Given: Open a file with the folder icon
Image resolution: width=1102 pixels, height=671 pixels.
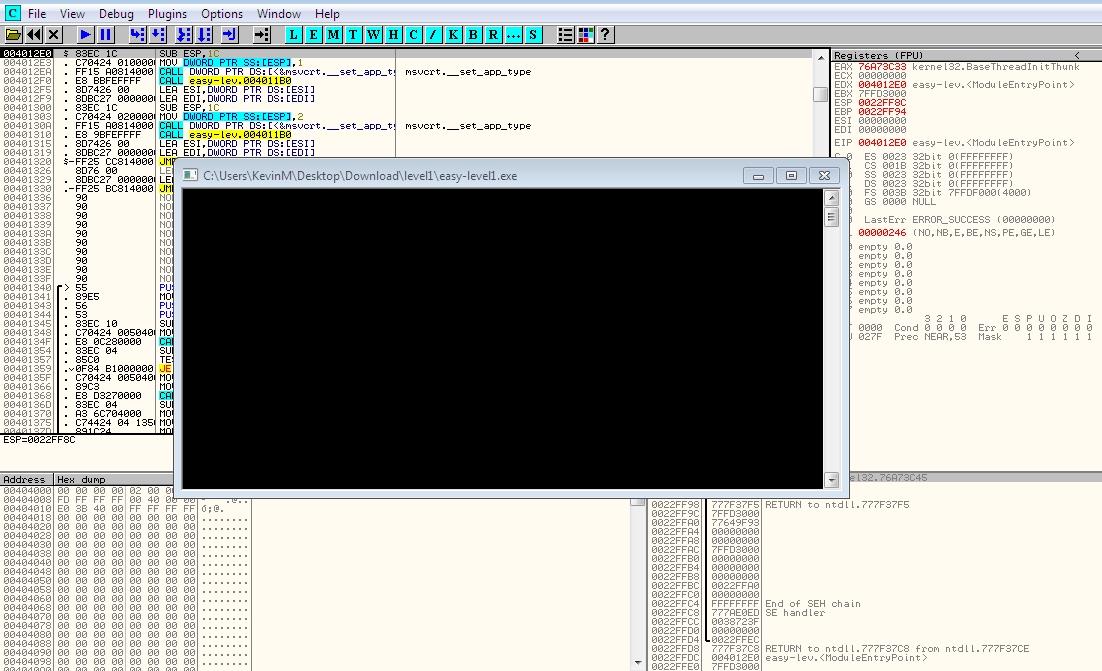Looking at the screenshot, I should [x=13, y=34].
